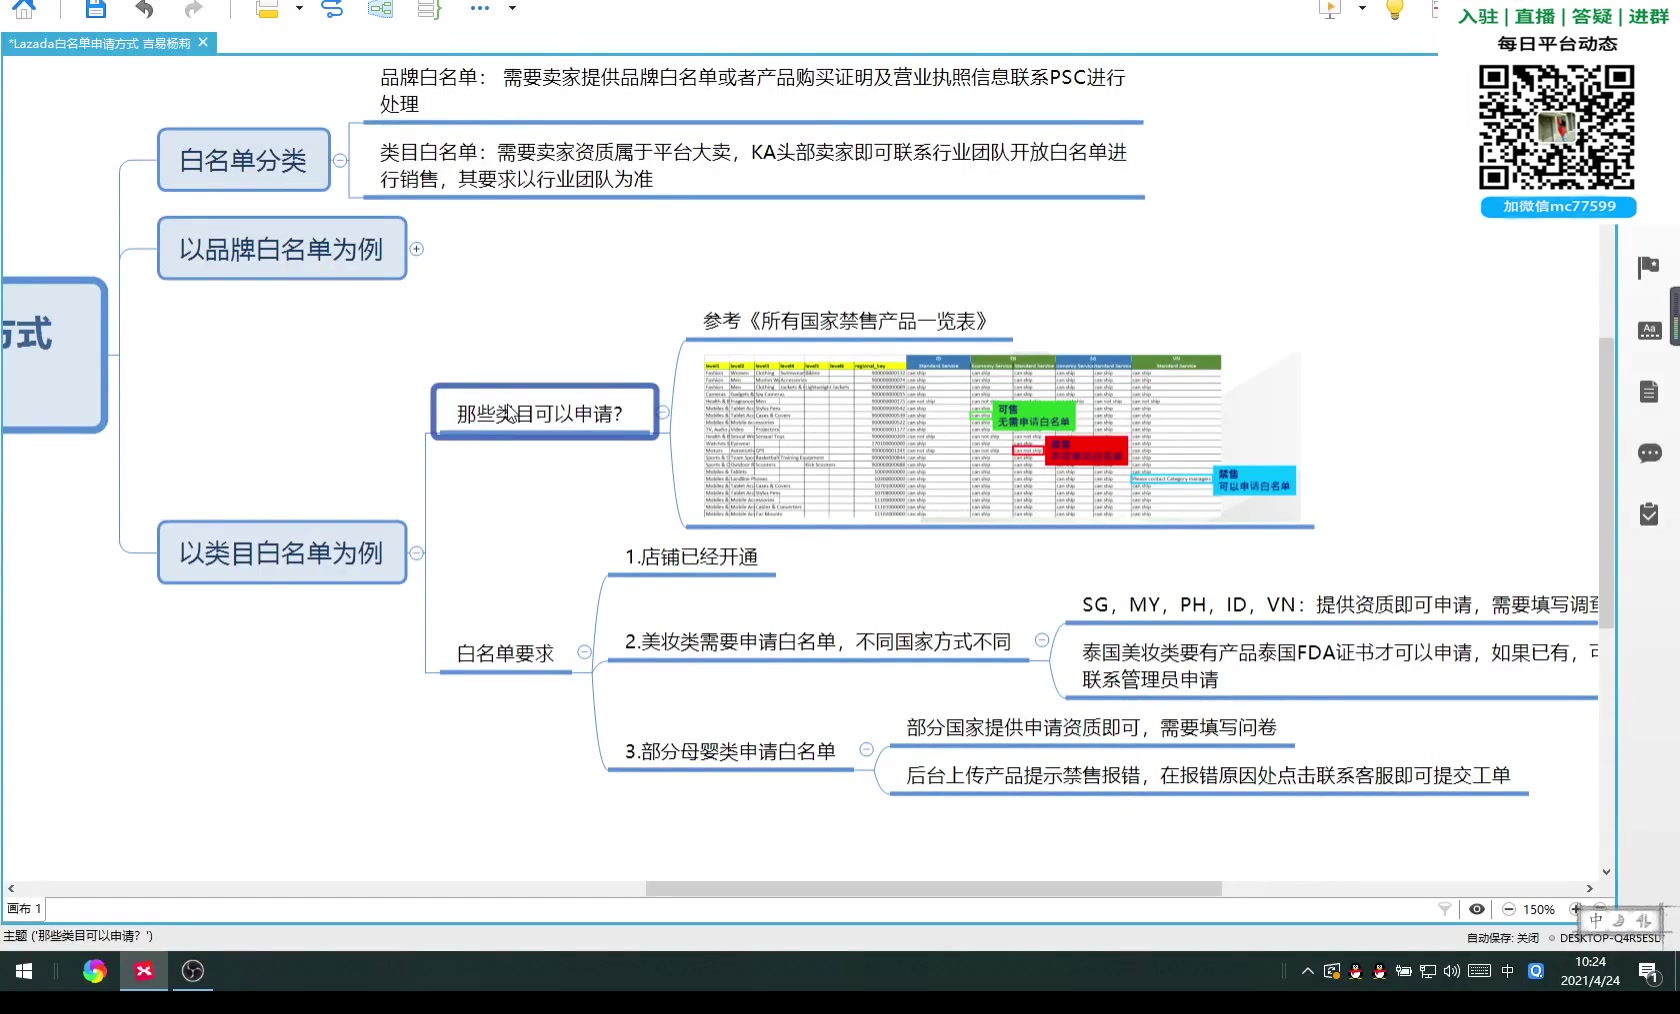Open the task clipboard panel in the sidebar

click(1649, 514)
